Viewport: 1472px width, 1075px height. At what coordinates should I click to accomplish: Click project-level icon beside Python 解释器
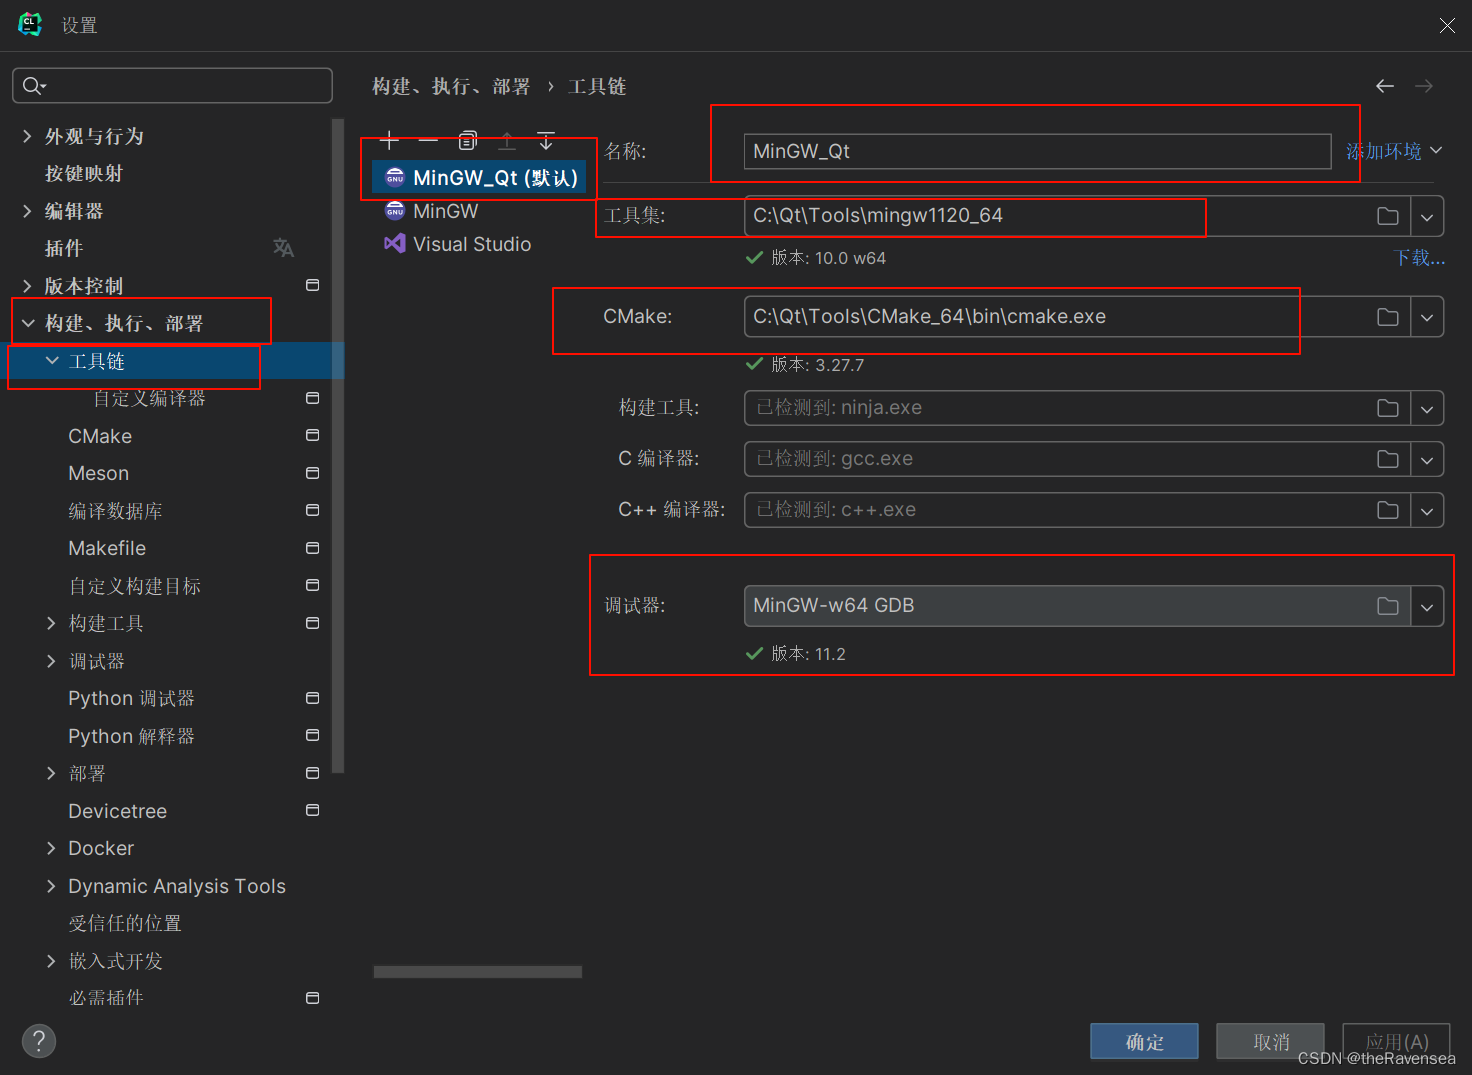312,736
